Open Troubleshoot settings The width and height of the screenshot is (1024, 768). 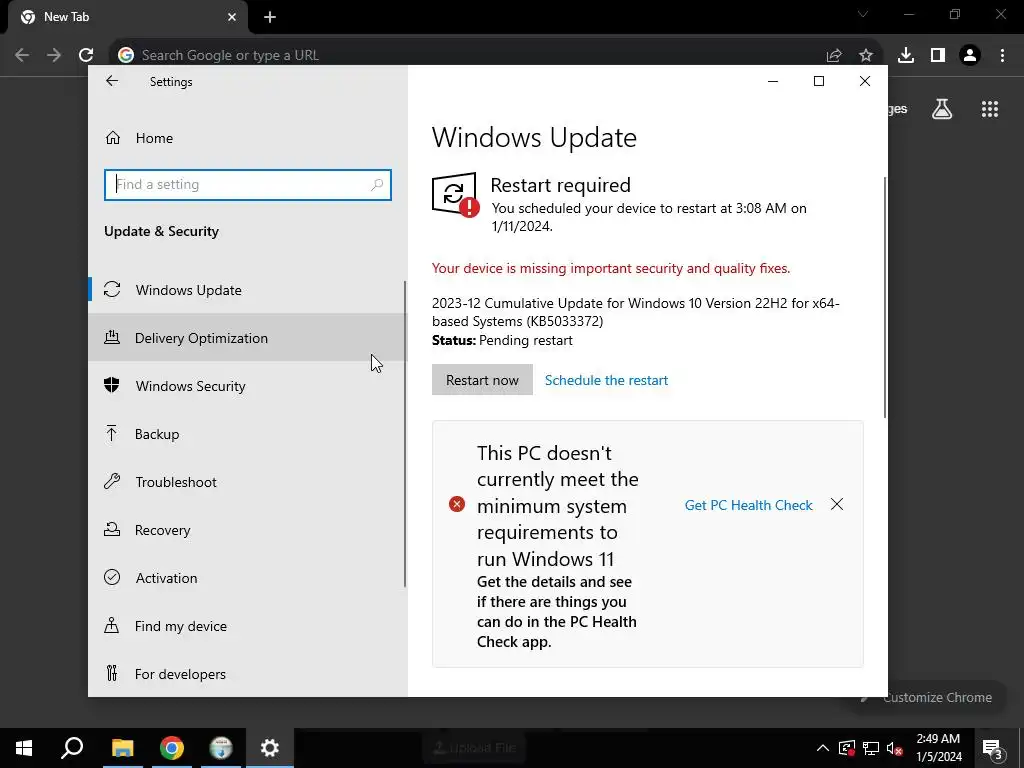click(248, 482)
